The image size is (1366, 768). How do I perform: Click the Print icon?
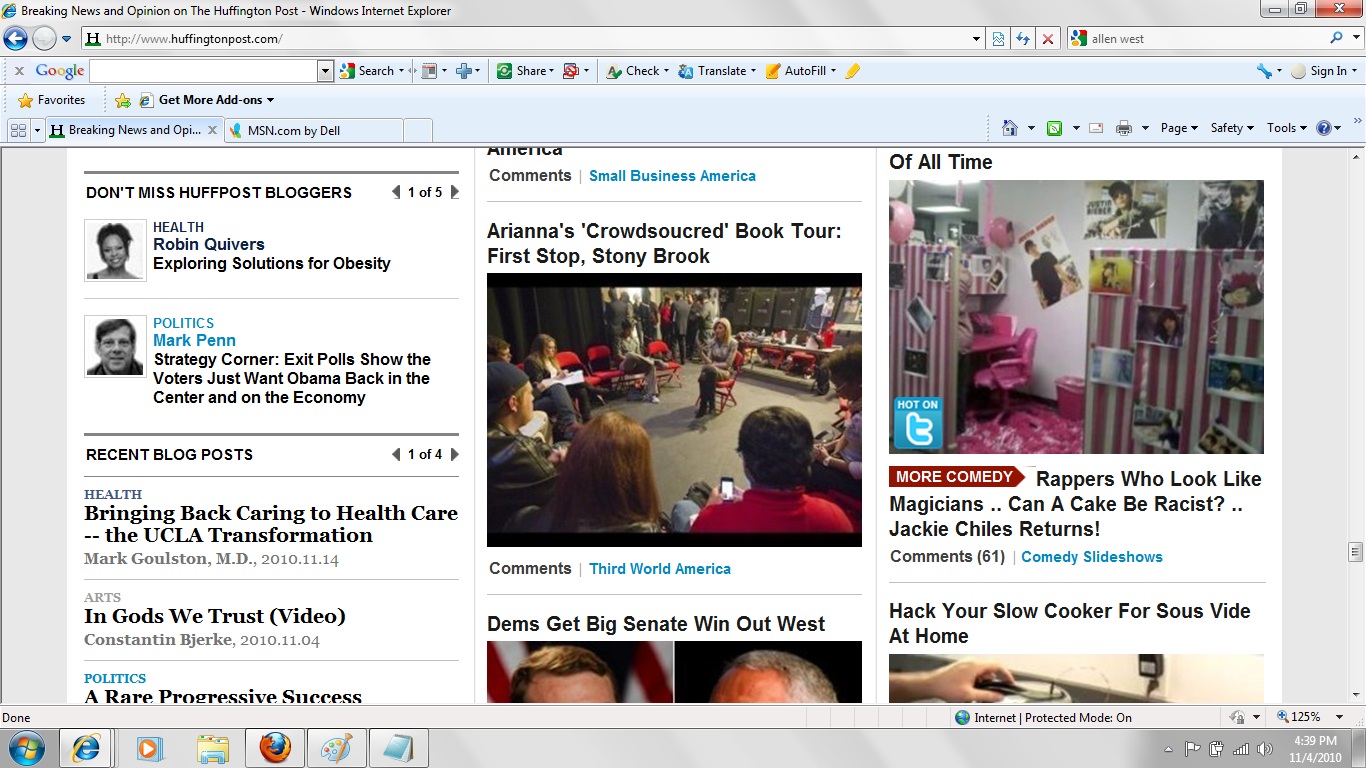pyautogui.click(x=1123, y=128)
